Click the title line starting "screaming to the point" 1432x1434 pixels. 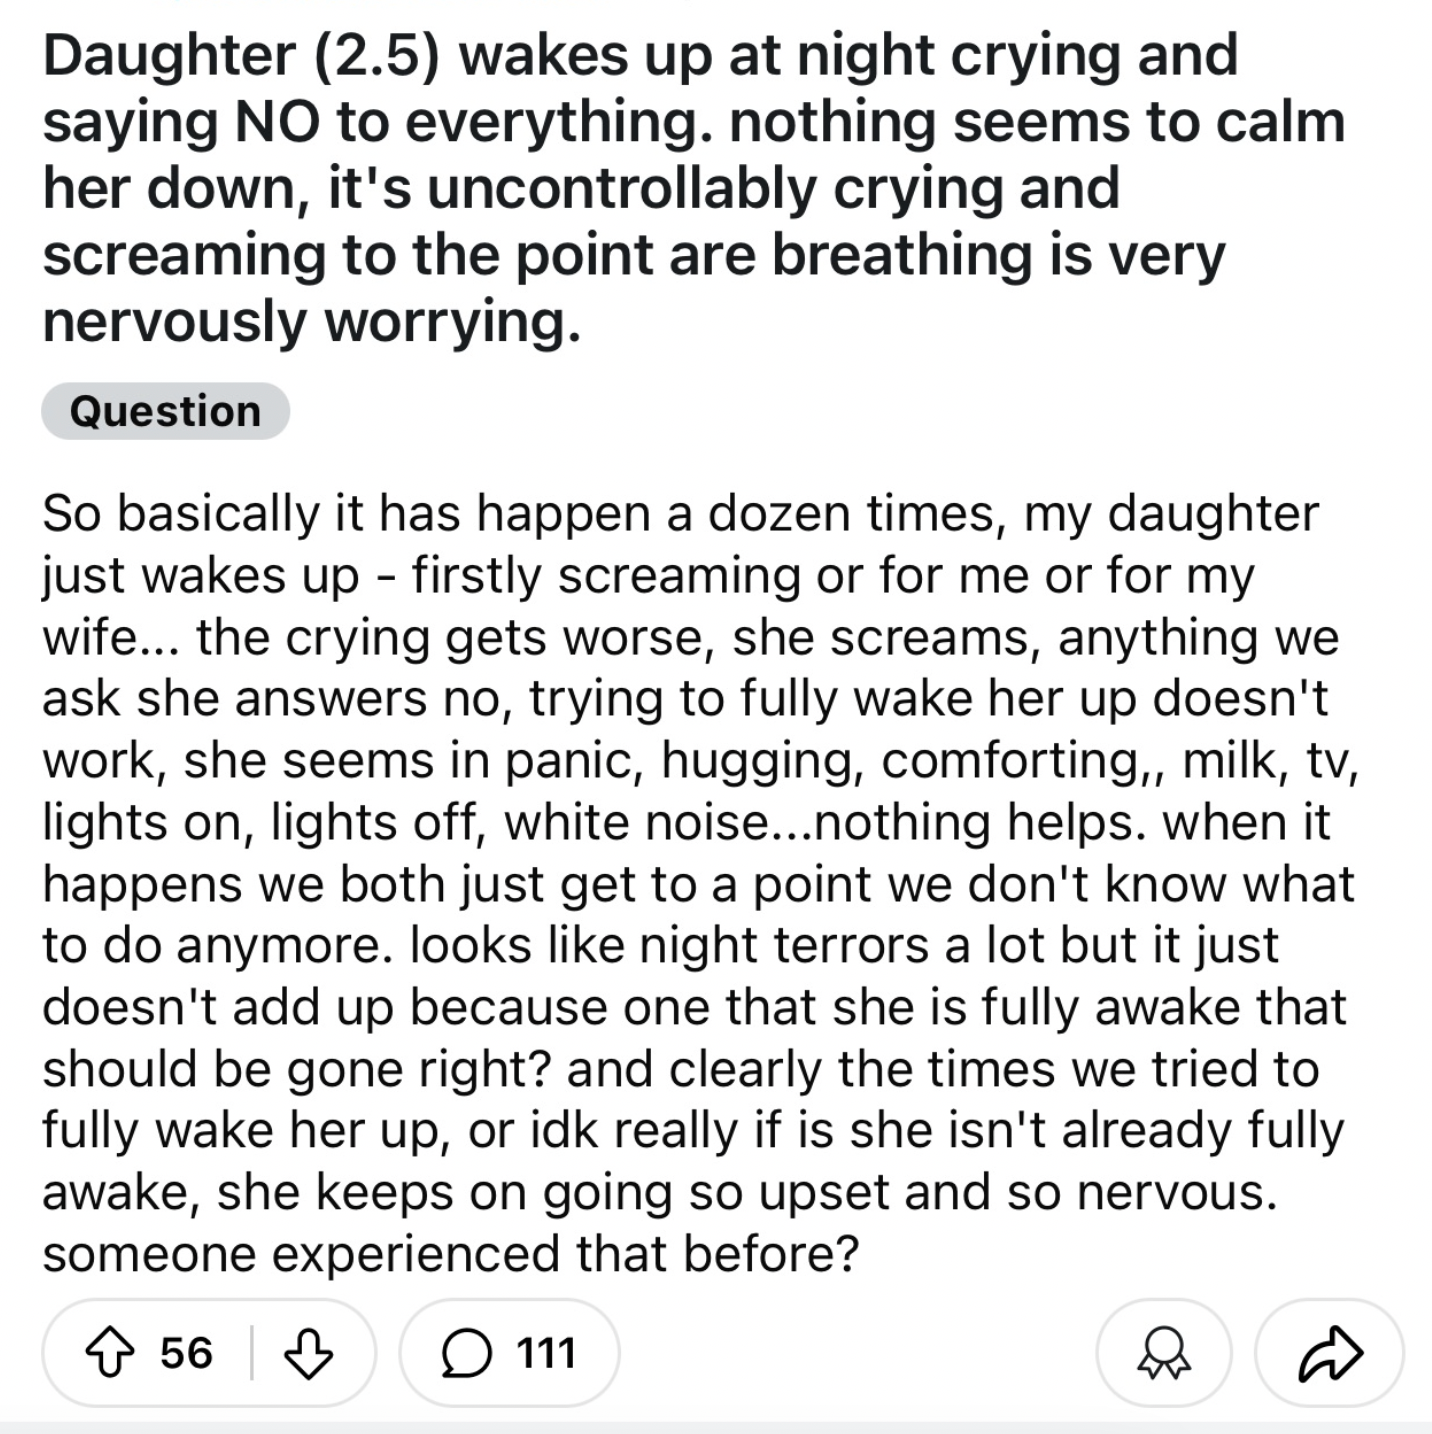point(633,255)
